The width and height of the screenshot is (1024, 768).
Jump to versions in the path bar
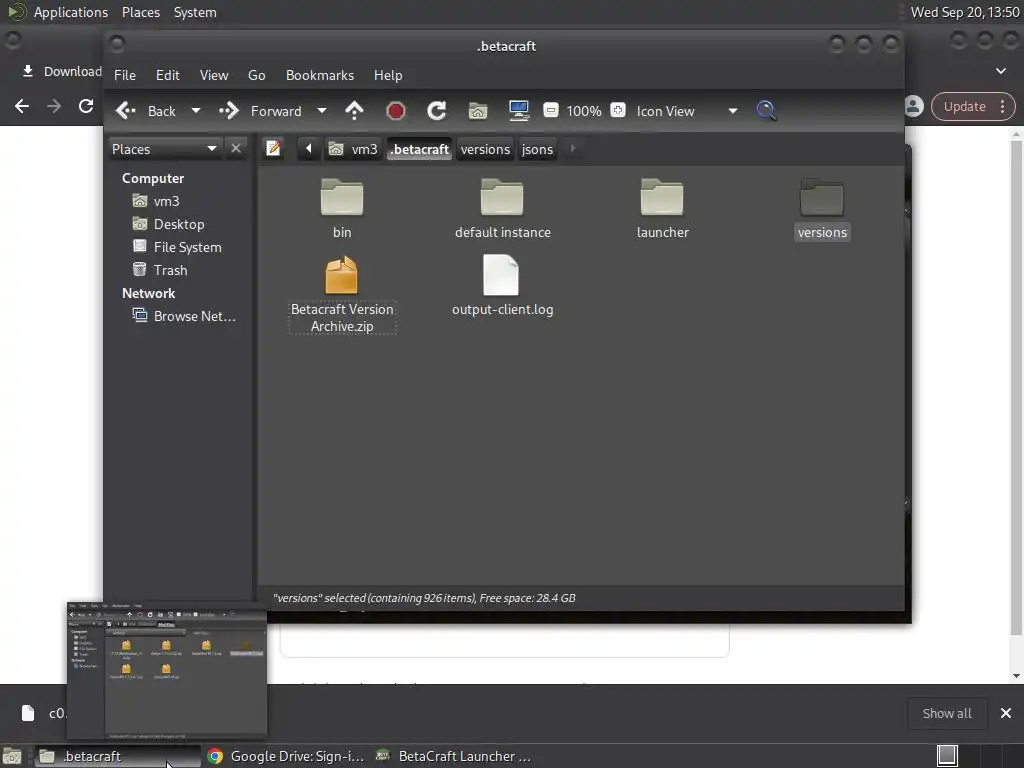[x=485, y=149]
